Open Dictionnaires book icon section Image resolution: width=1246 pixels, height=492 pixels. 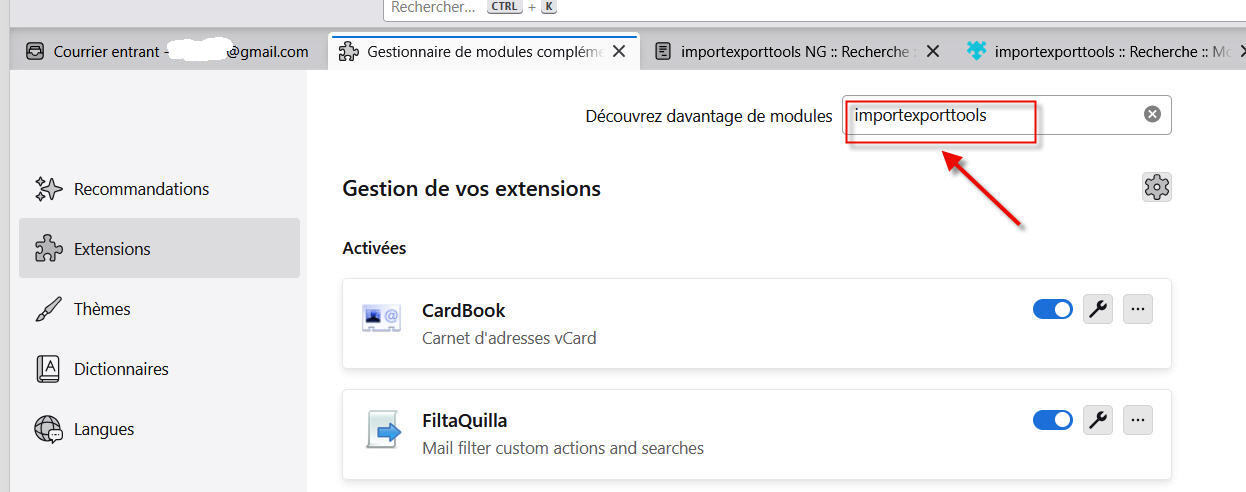point(49,369)
